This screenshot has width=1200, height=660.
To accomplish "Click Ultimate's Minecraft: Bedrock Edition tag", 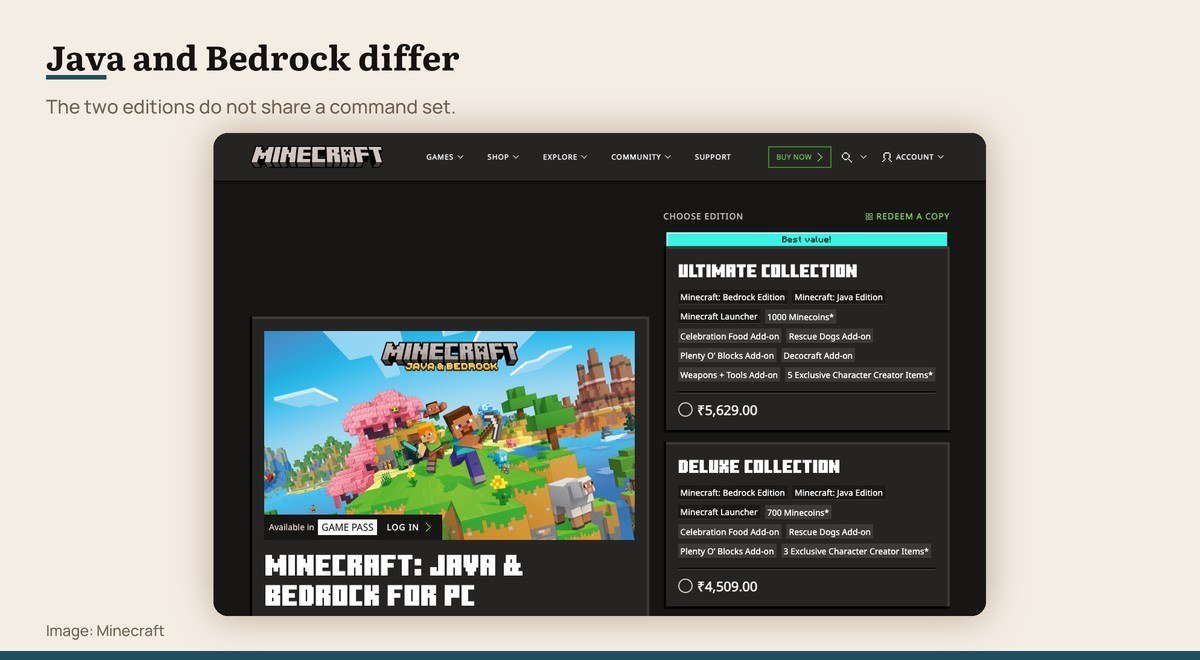I will pyautogui.click(x=733, y=297).
